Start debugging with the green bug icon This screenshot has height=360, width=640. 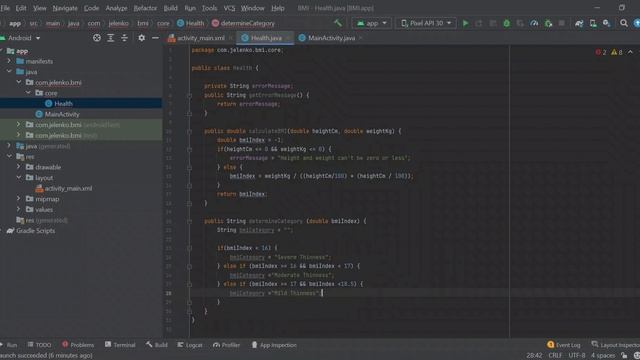(x=507, y=23)
